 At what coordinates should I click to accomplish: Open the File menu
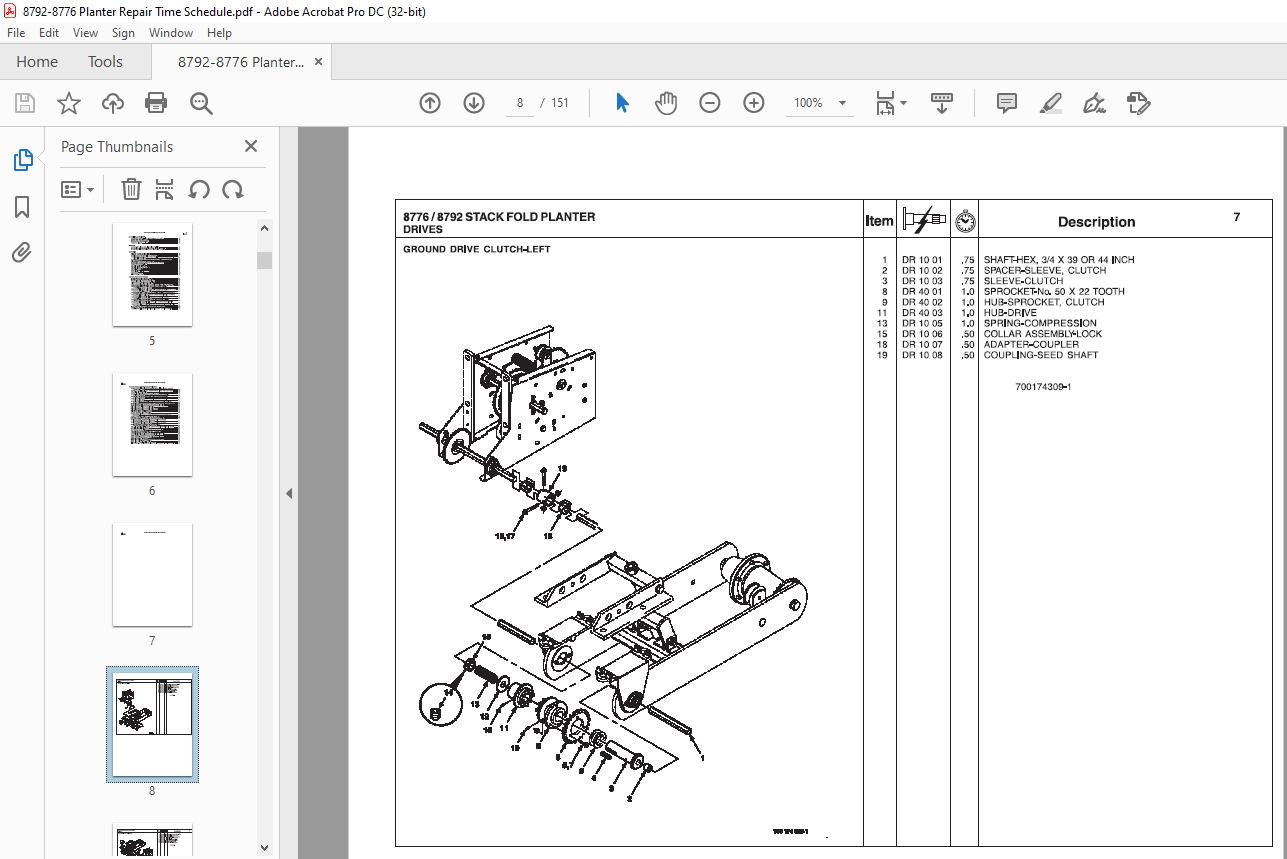point(17,33)
